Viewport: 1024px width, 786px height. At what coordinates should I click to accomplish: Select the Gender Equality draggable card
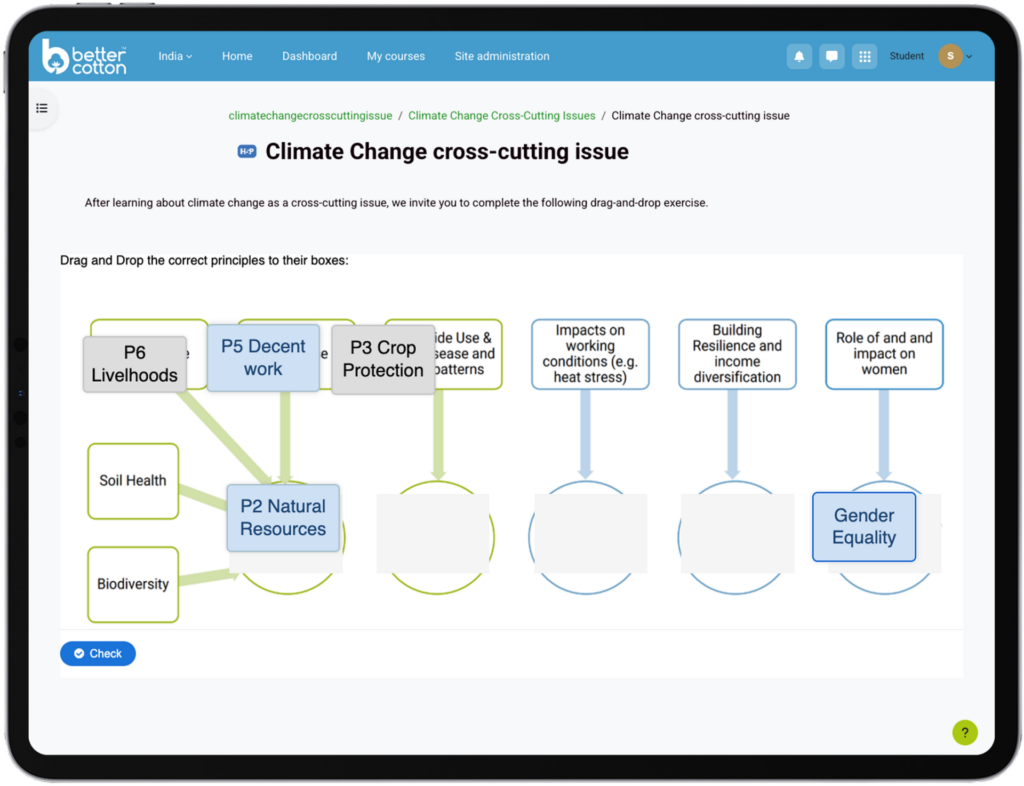864,527
